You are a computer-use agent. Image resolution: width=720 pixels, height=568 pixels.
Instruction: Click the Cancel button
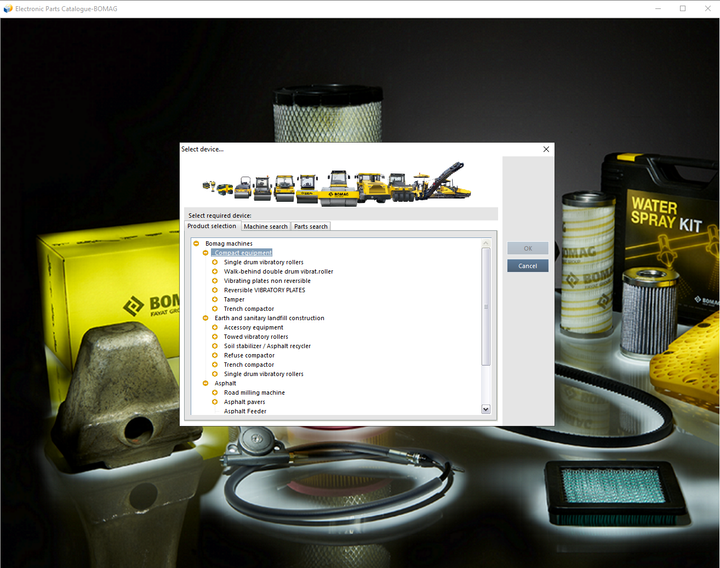point(528,266)
